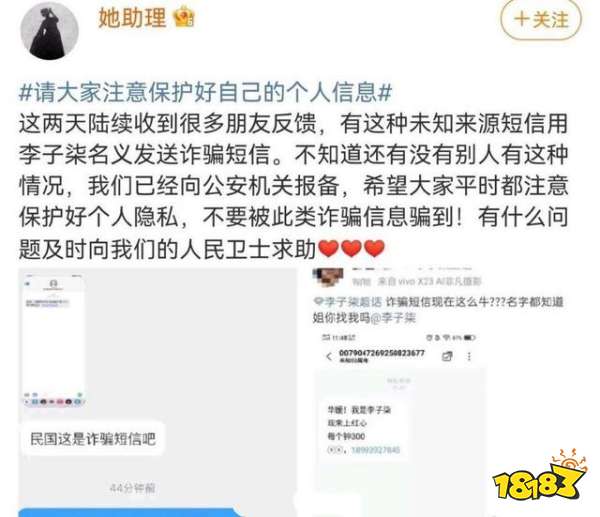Open hashtag 请大家注意保护好自己的个人信息
Screen dimensions: 600x517
point(205,93)
